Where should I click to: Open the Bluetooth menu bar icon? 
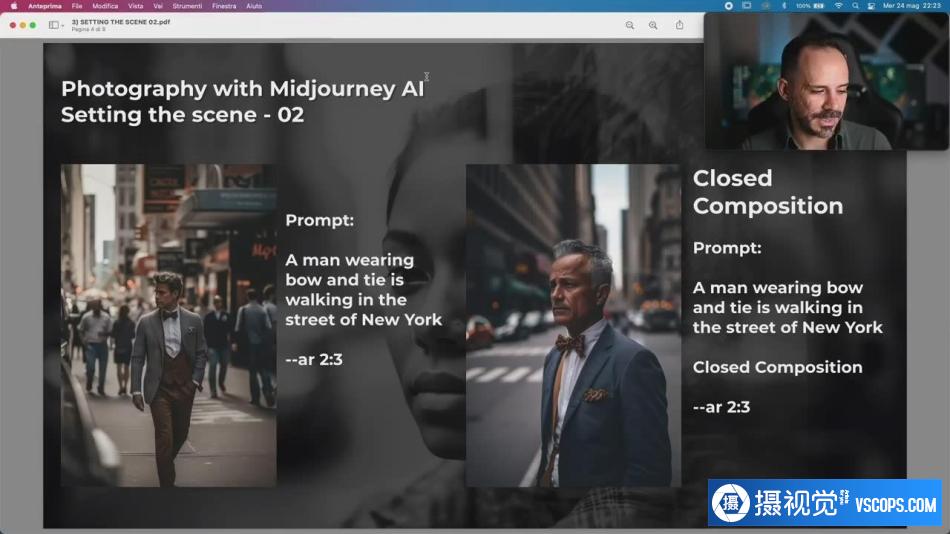(783, 5)
